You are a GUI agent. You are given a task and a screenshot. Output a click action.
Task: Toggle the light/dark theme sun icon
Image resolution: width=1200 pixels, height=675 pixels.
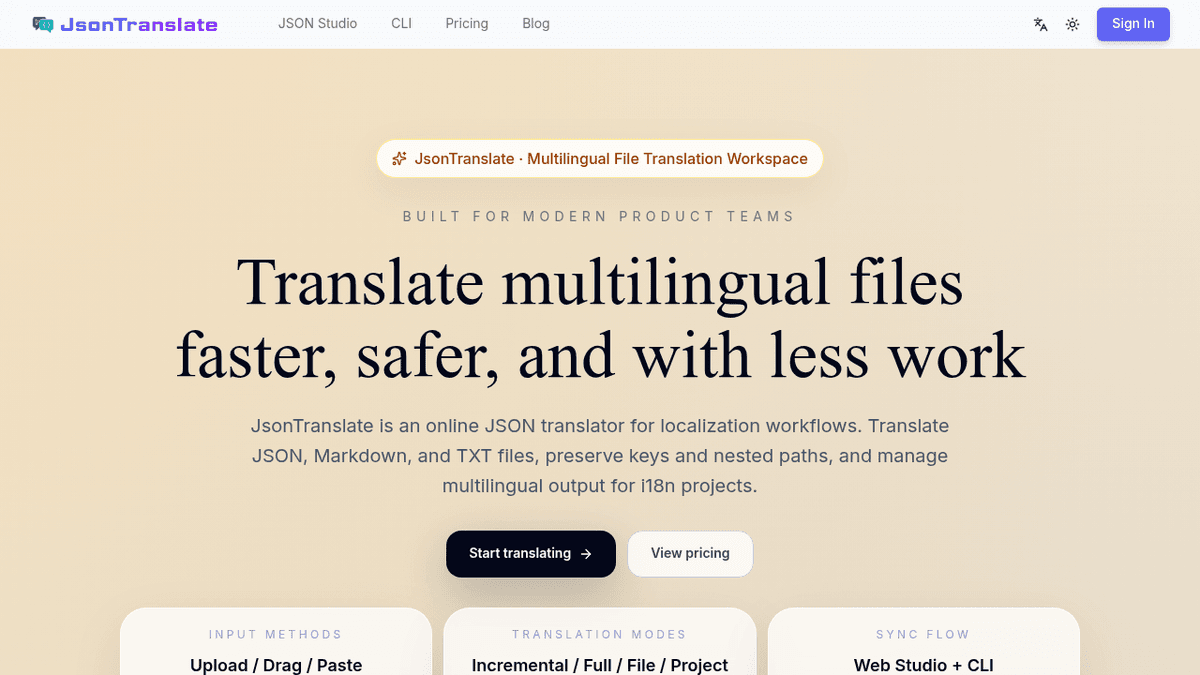coord(1072,24)
